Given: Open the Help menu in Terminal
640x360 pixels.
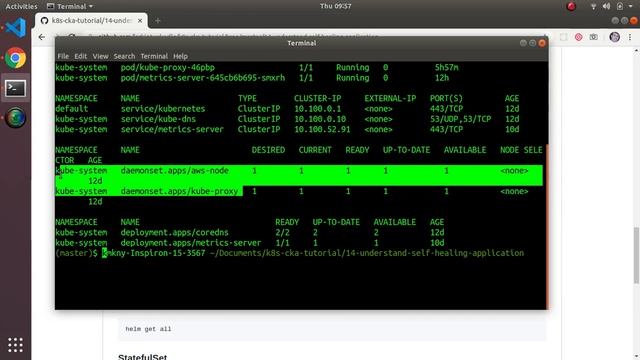Looking at the screenshot, I should point(180,56).
